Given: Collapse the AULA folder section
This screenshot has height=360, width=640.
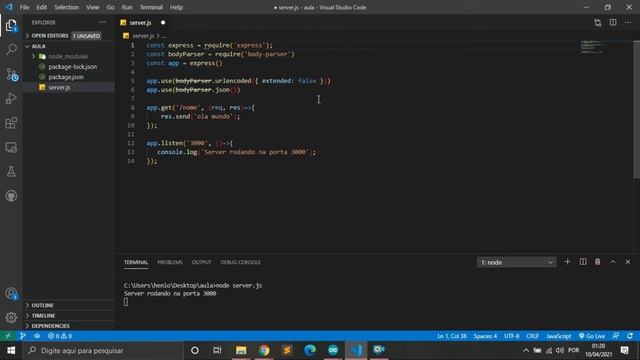Looking at the screenshot, I should (69, 46).
